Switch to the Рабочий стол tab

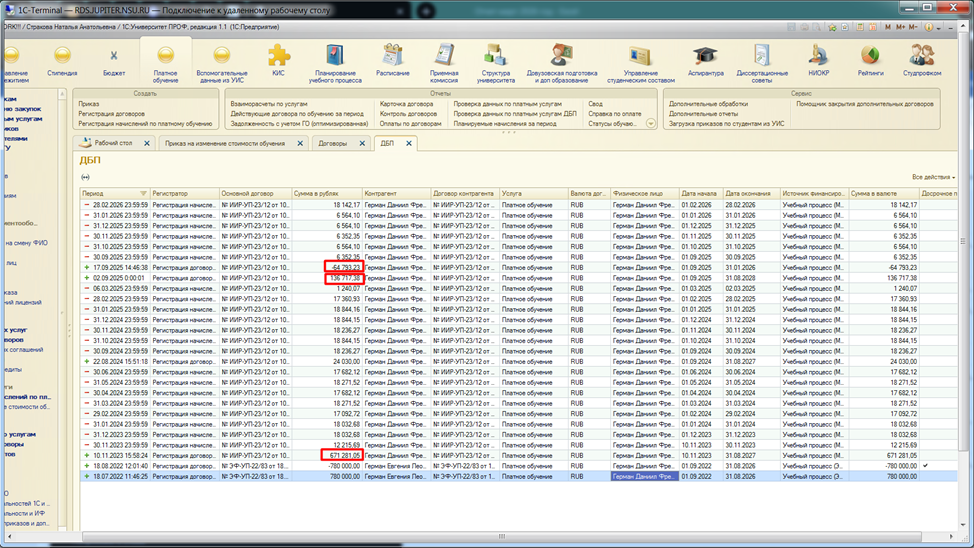tap(113, 144)
